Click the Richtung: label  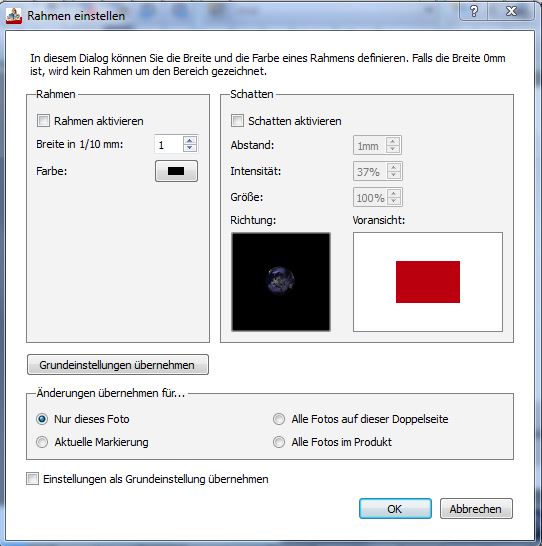253,220
